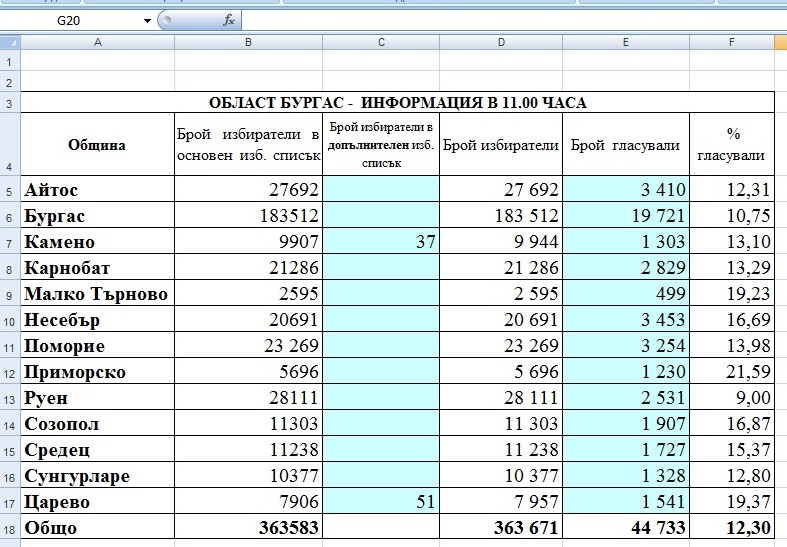787x547 pixels.
Task: Click the additional list value 51 for Царево
Action: pyautogui.click(x=381, y=502)
